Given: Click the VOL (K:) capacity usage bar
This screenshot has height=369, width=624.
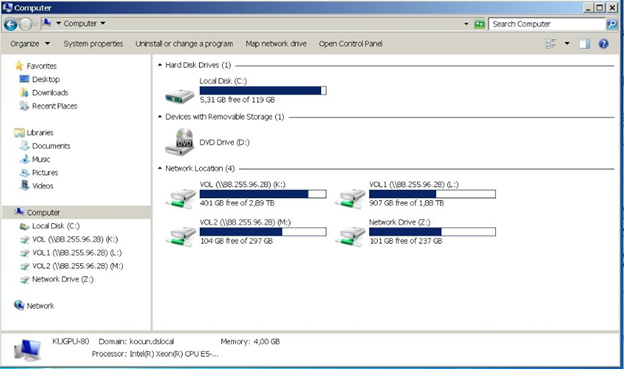Looking at the screenshot, I should [x=263, y=194].
